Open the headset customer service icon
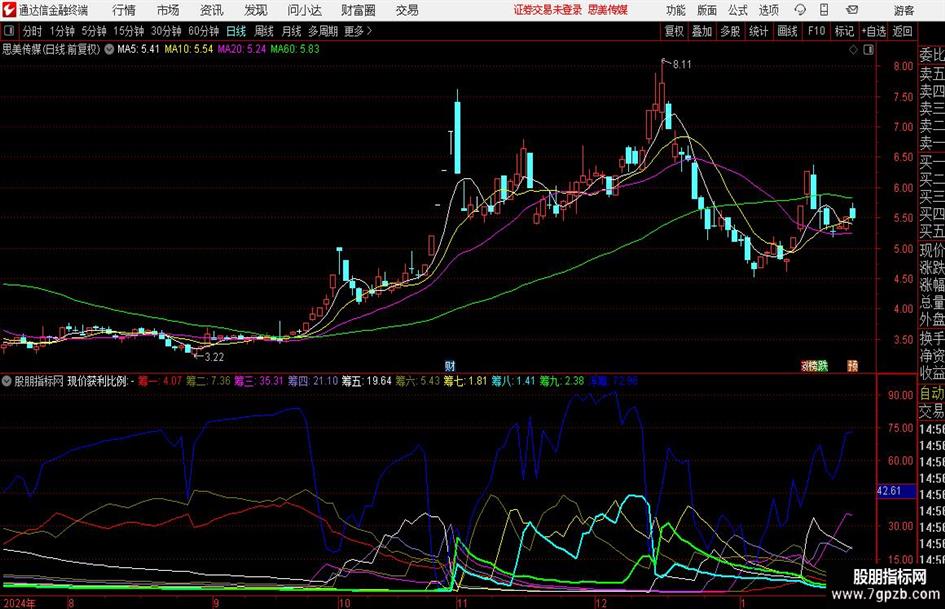The image size is (945, 609). pos(800,10)
